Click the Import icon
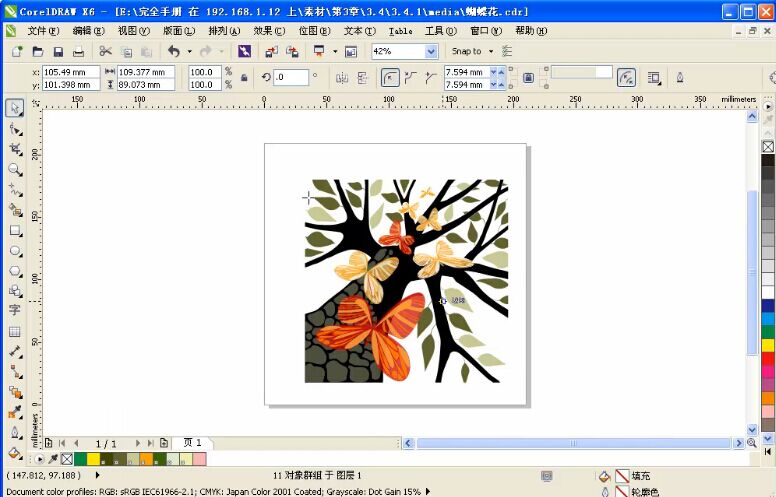This screenshot has width=776, height=497. click(x=271, y=51)
